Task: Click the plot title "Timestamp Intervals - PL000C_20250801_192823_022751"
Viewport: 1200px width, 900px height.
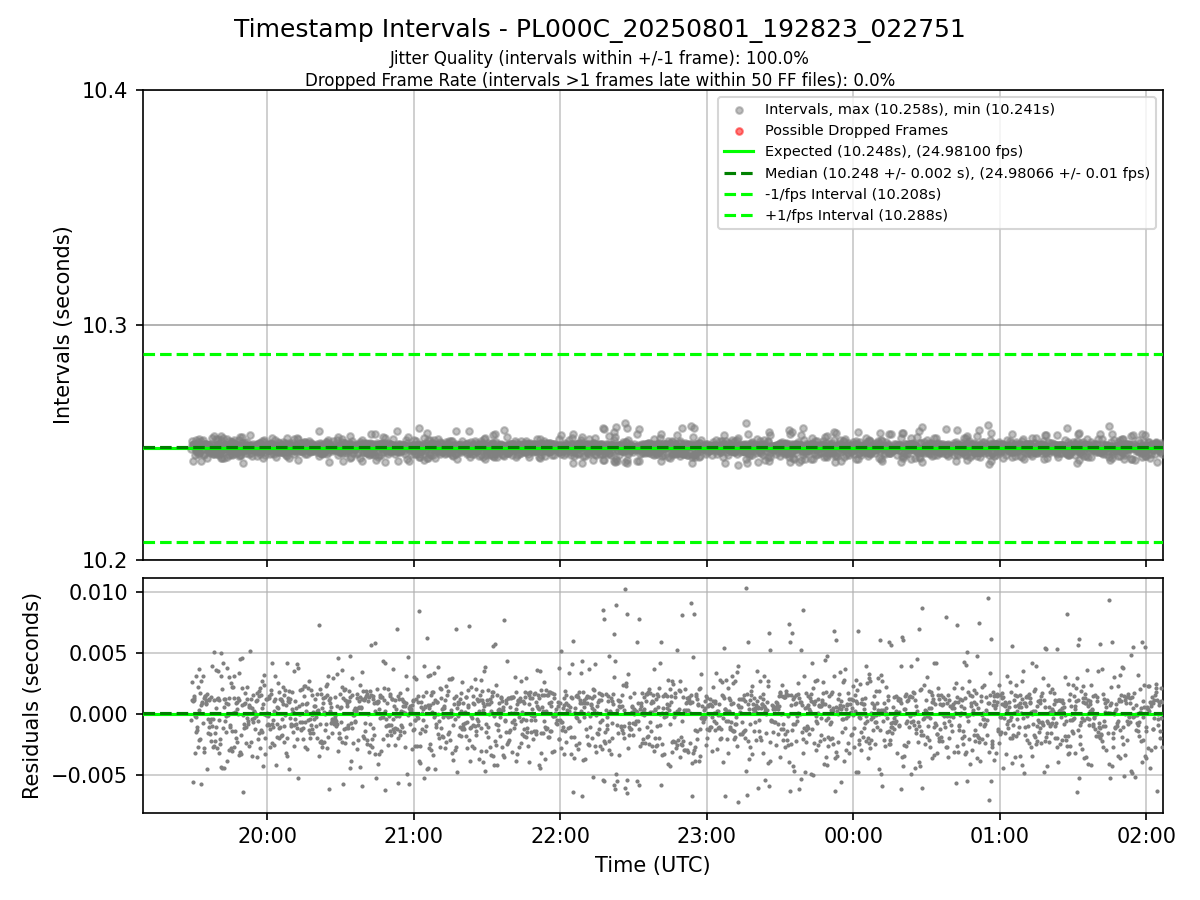Action: [599, 29]
